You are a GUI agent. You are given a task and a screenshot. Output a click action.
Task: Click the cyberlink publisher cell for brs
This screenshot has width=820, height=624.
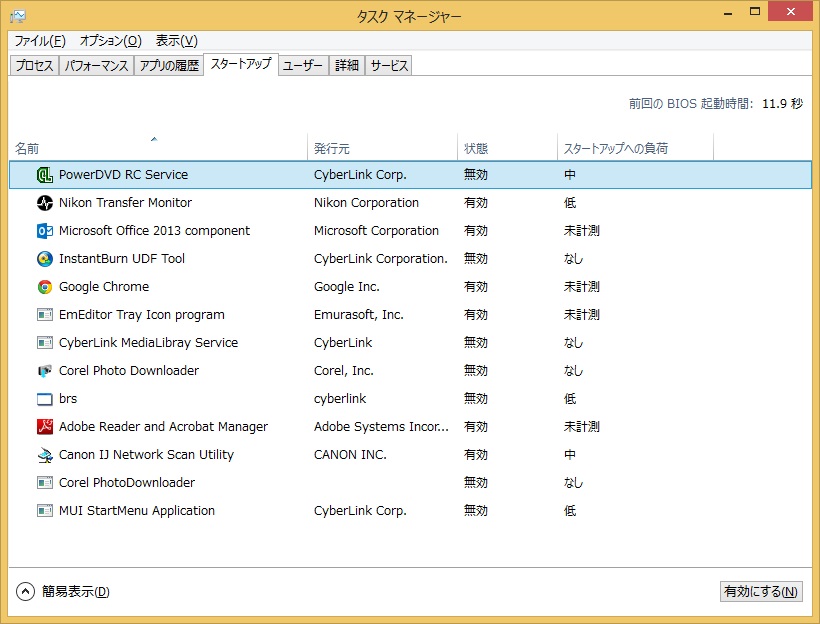tap(340, 399)
